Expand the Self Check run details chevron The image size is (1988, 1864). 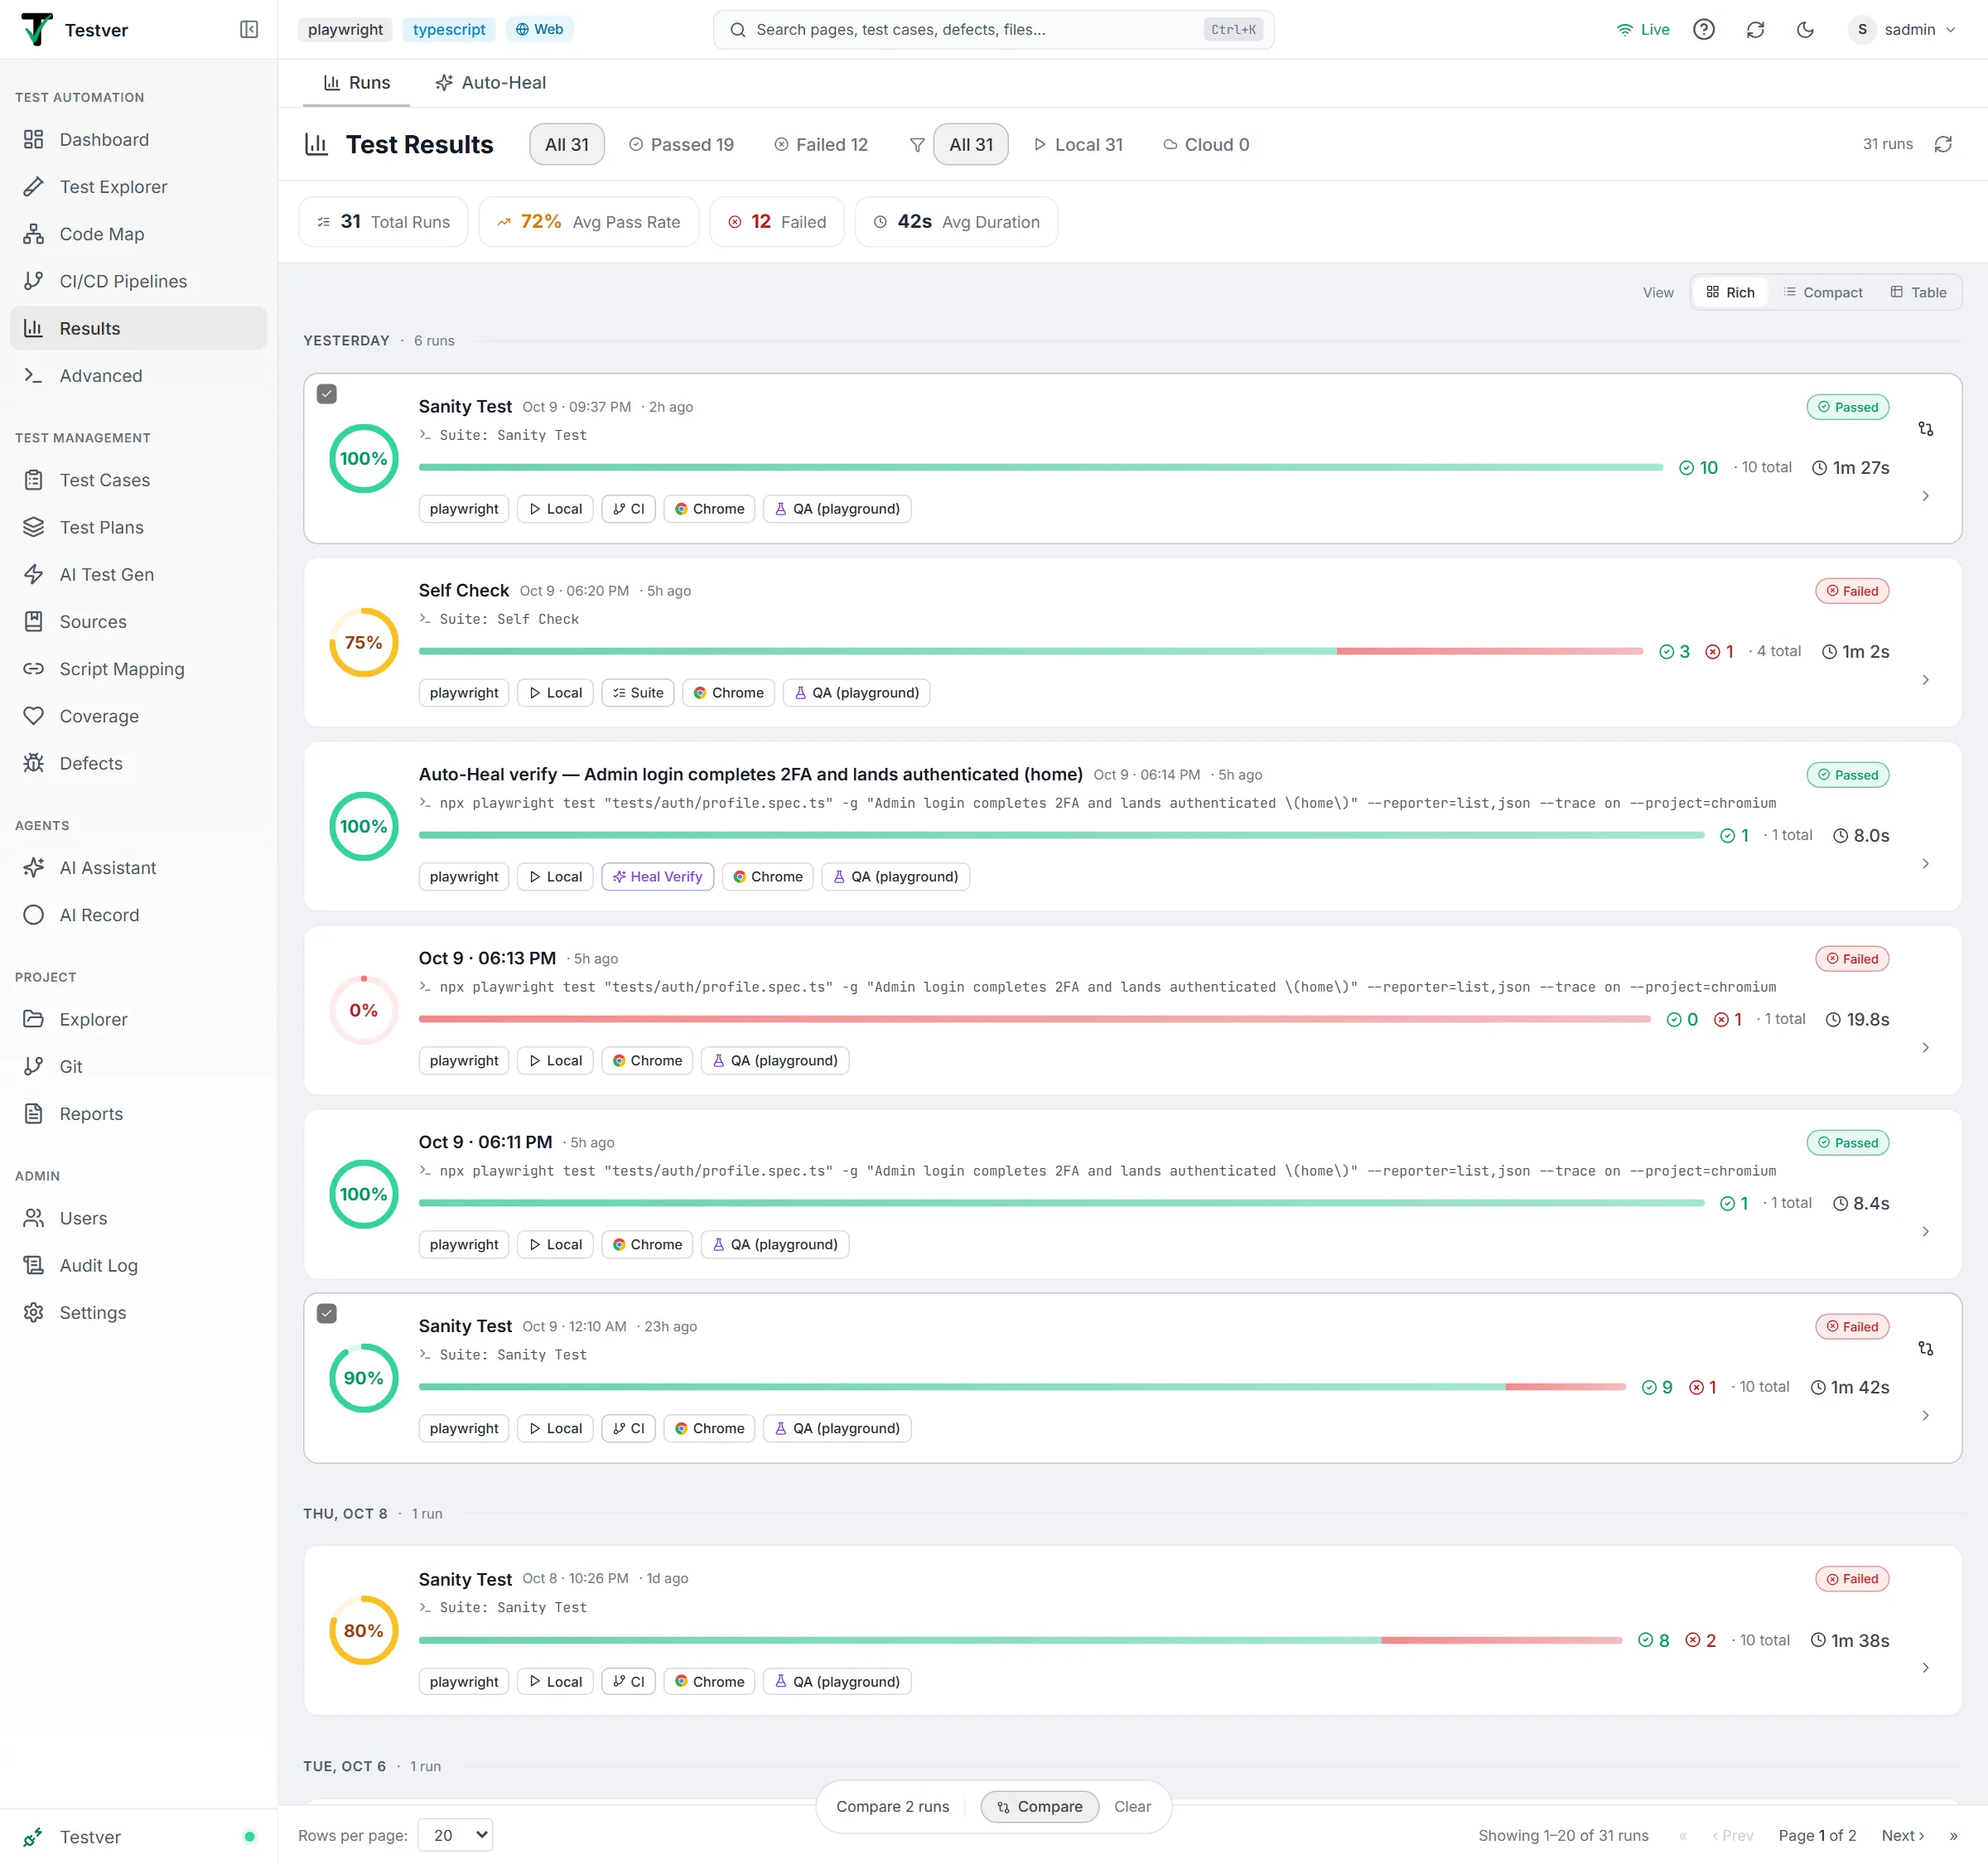[1925, 680]
